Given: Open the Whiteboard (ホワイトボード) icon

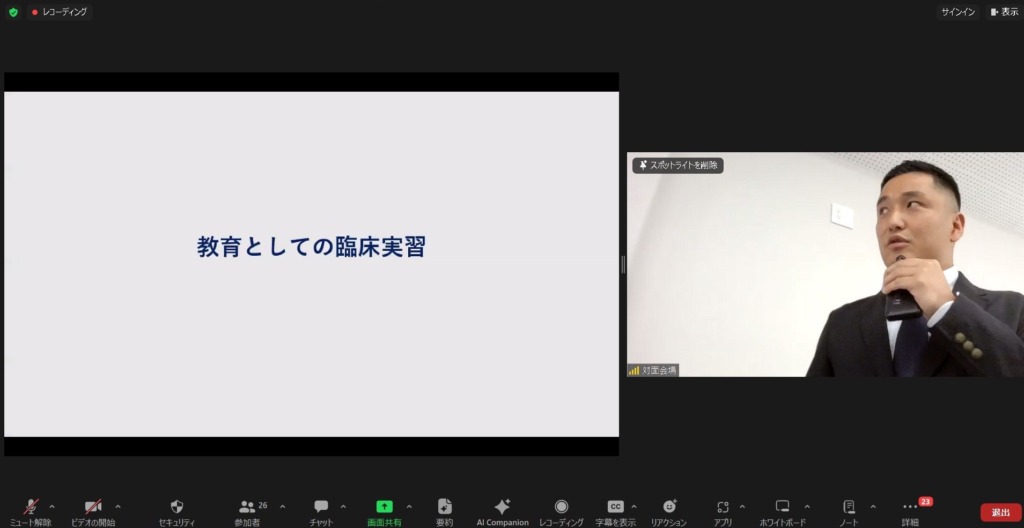Looking at the screenshot, I should point(782,507).
